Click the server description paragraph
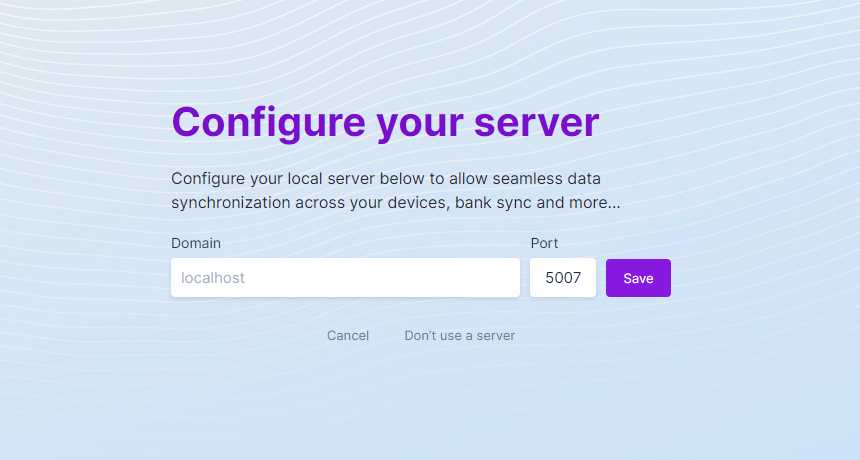 pos(393,190)
